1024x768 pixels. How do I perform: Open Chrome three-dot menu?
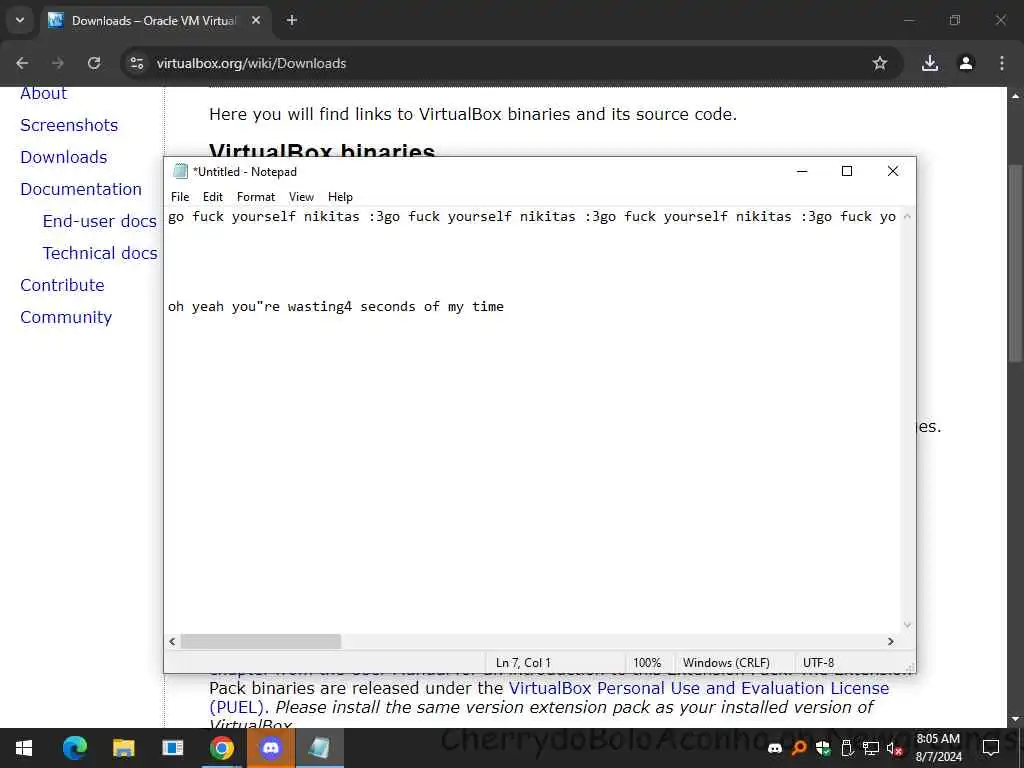pos(1002,63)
